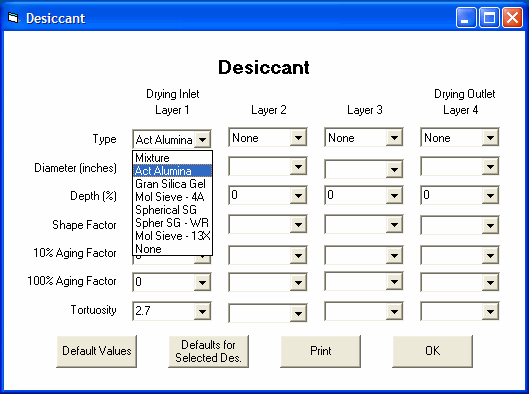Open Layer 1 Tortuosity dropdown showing 2.7
This screenshot has height=394, width=529.
coord(202,311)
